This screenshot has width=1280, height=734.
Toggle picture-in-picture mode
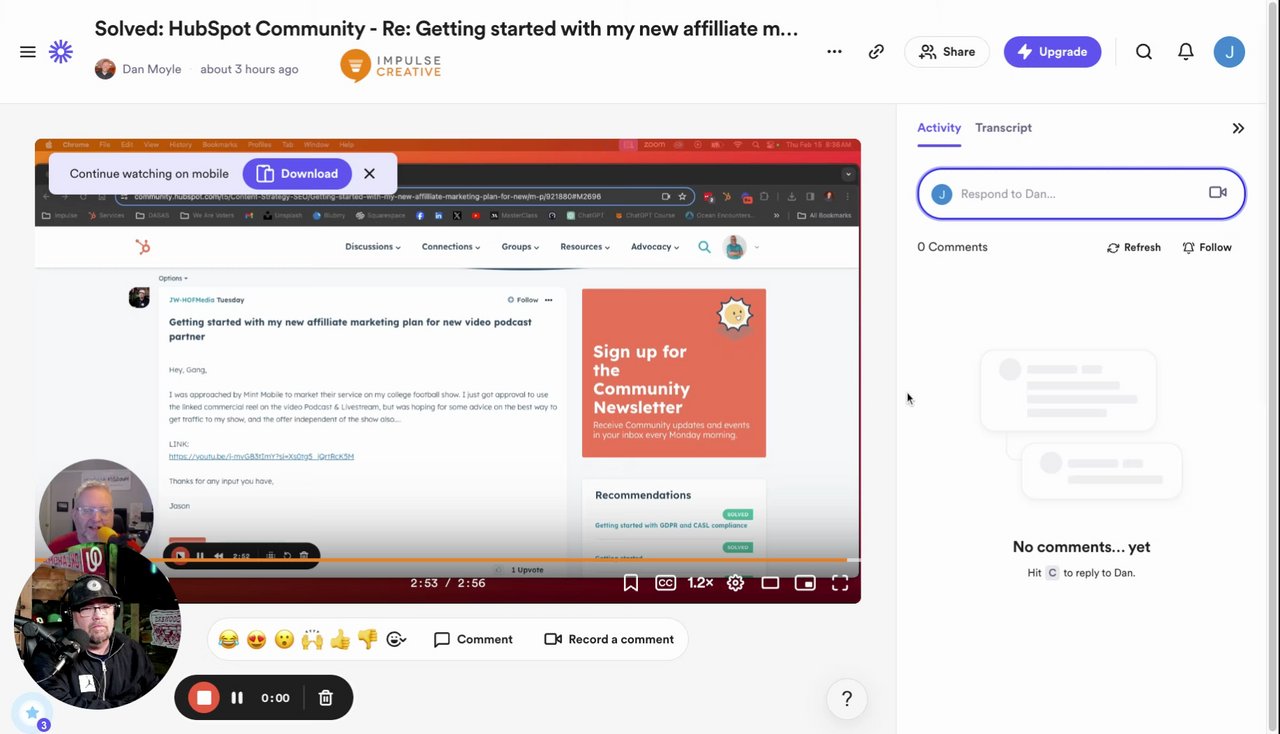pyautogui.click(x=805, y=583)
